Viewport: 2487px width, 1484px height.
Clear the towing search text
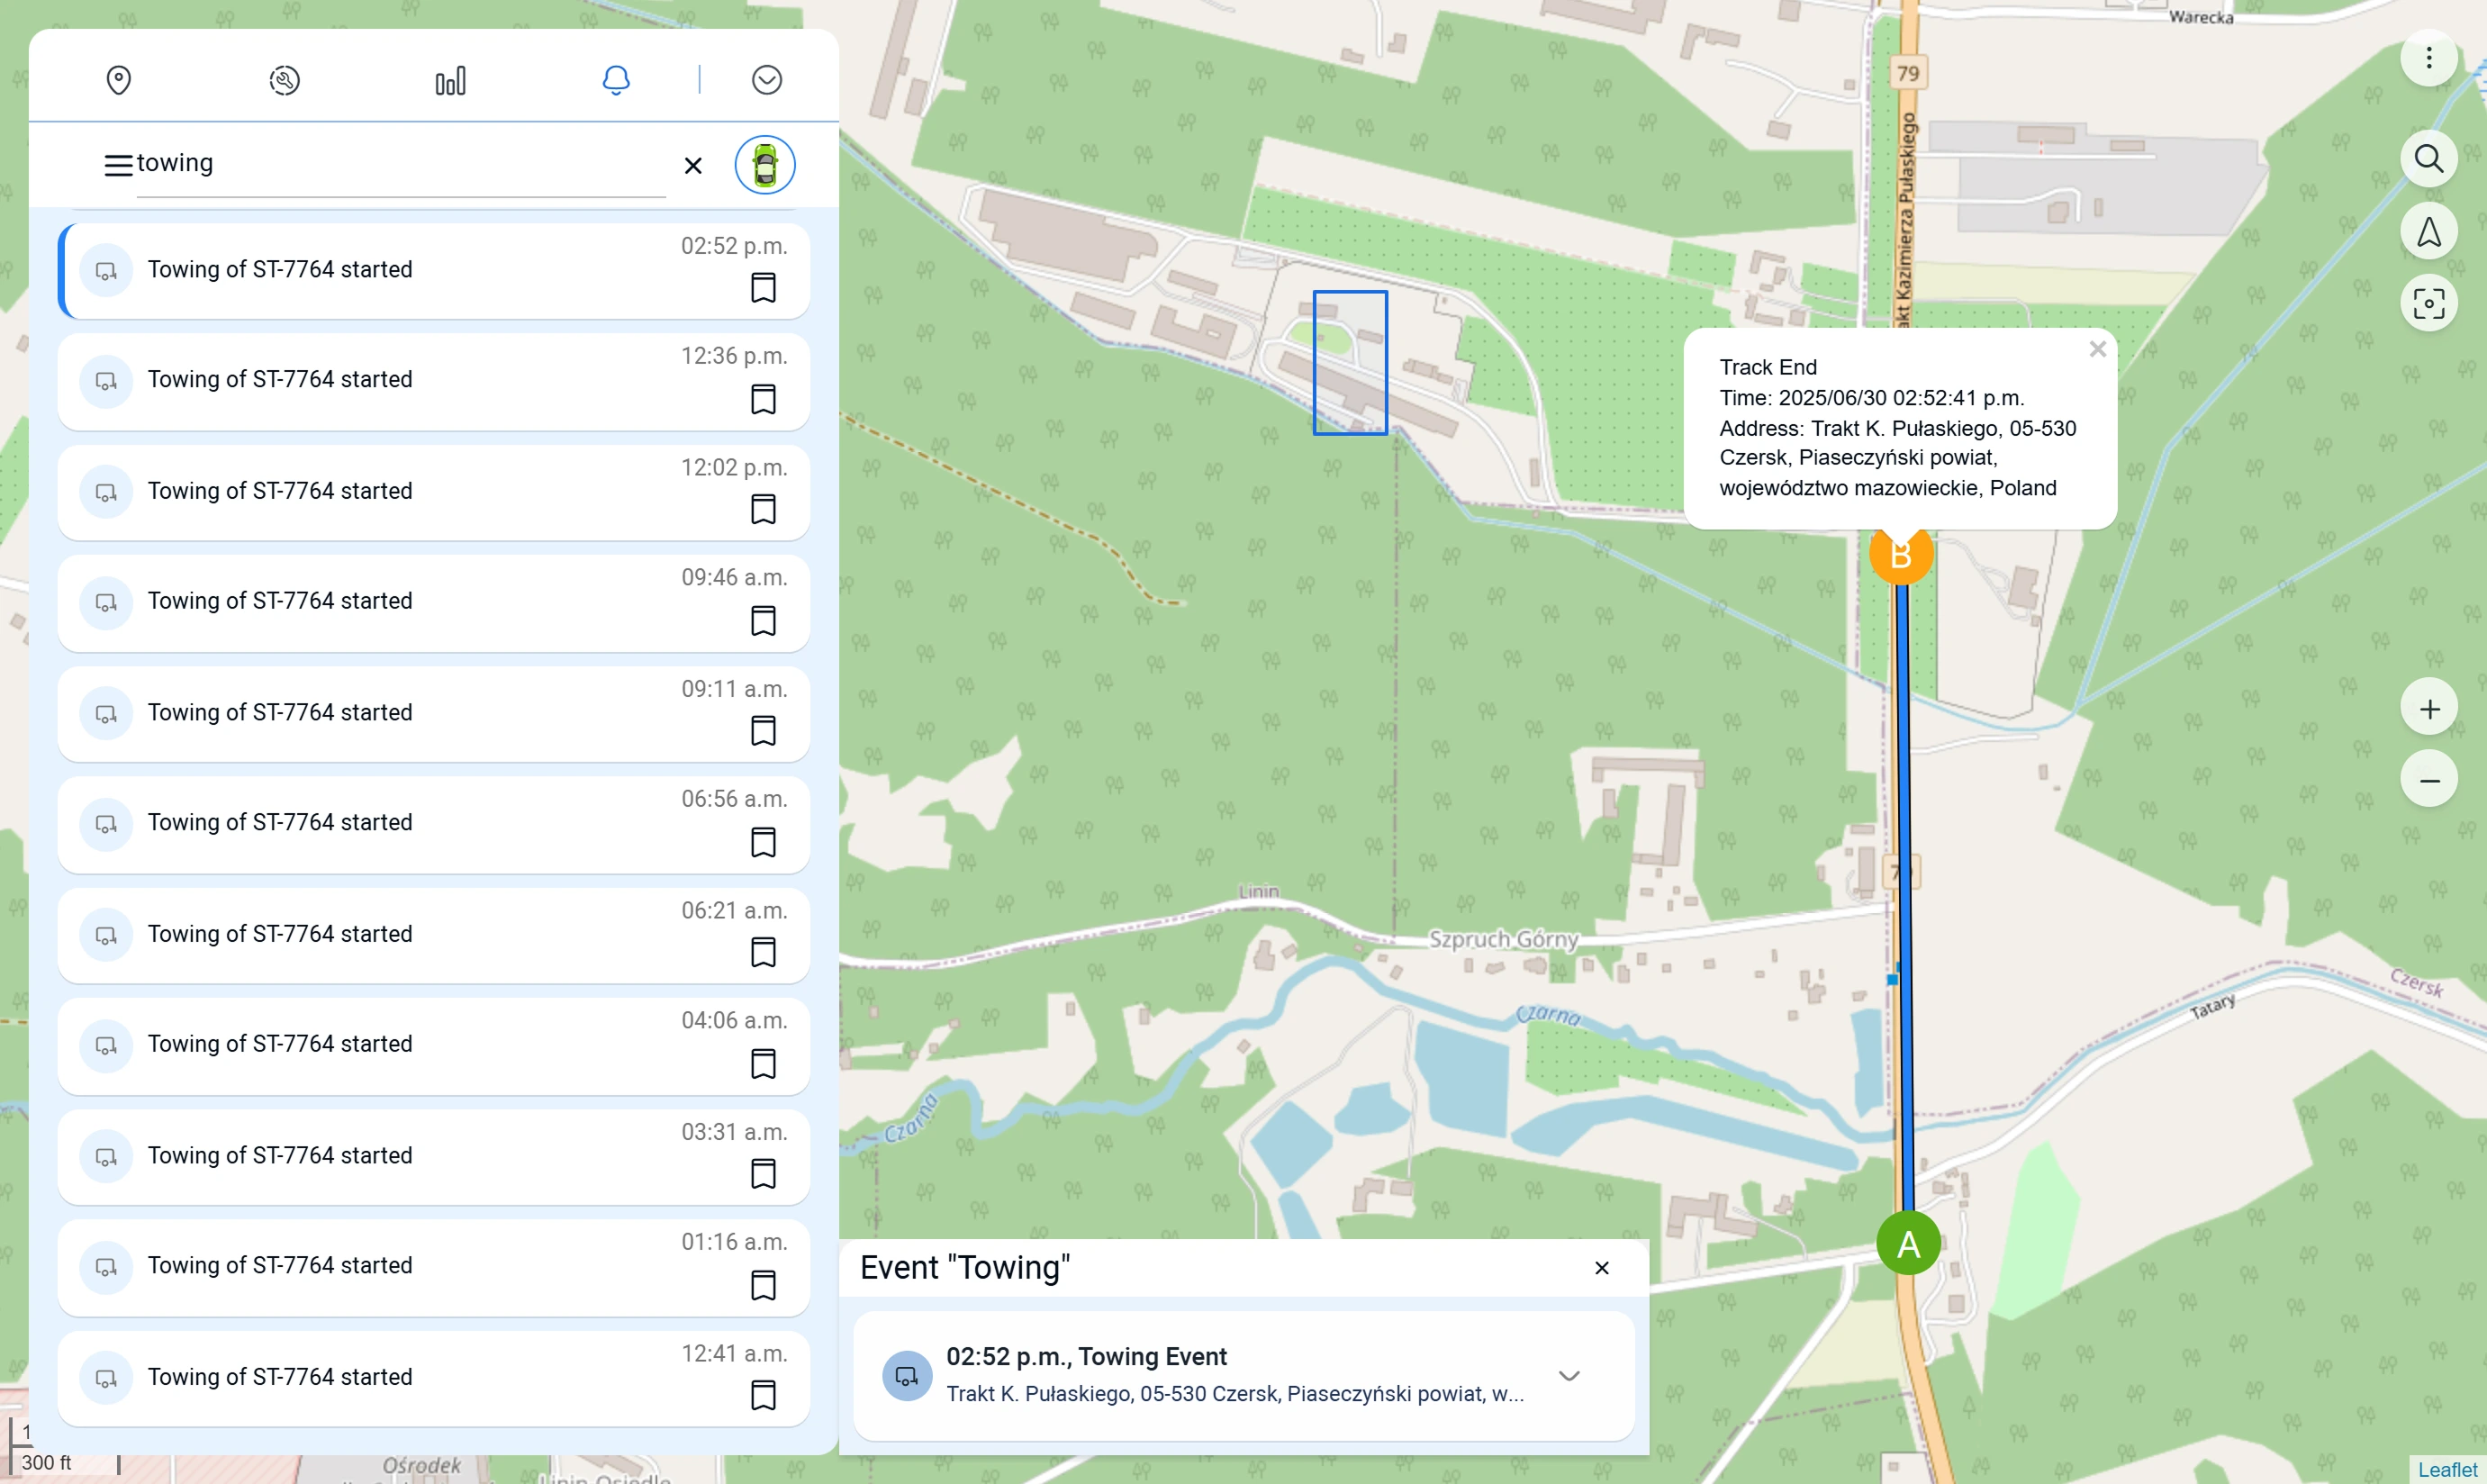(693, 166)
